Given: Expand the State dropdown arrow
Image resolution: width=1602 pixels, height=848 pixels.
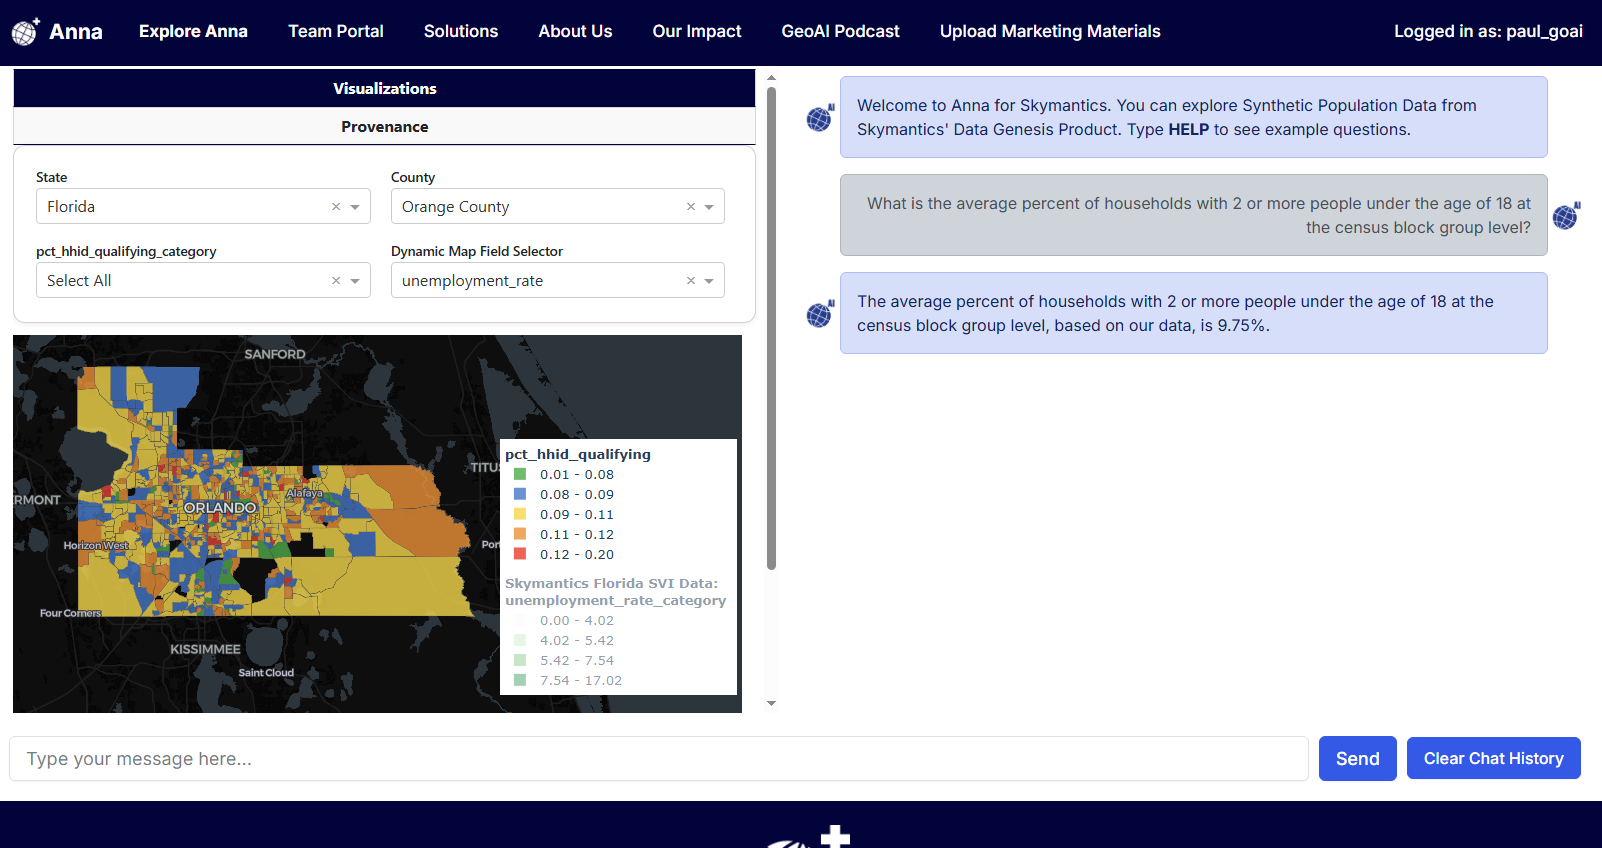Looking at the screenshot, I should (x=355, y=207).
